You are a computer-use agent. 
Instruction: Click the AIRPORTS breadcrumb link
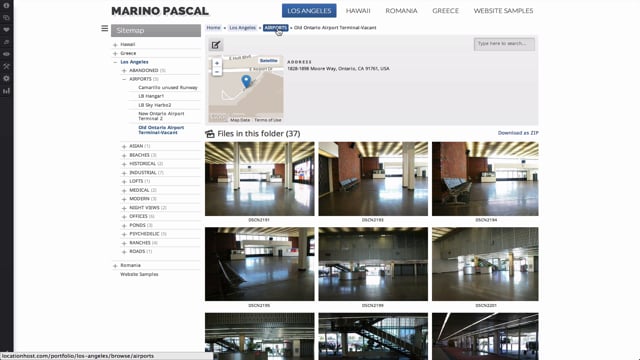pyautogui.click(x=276, y=28)
